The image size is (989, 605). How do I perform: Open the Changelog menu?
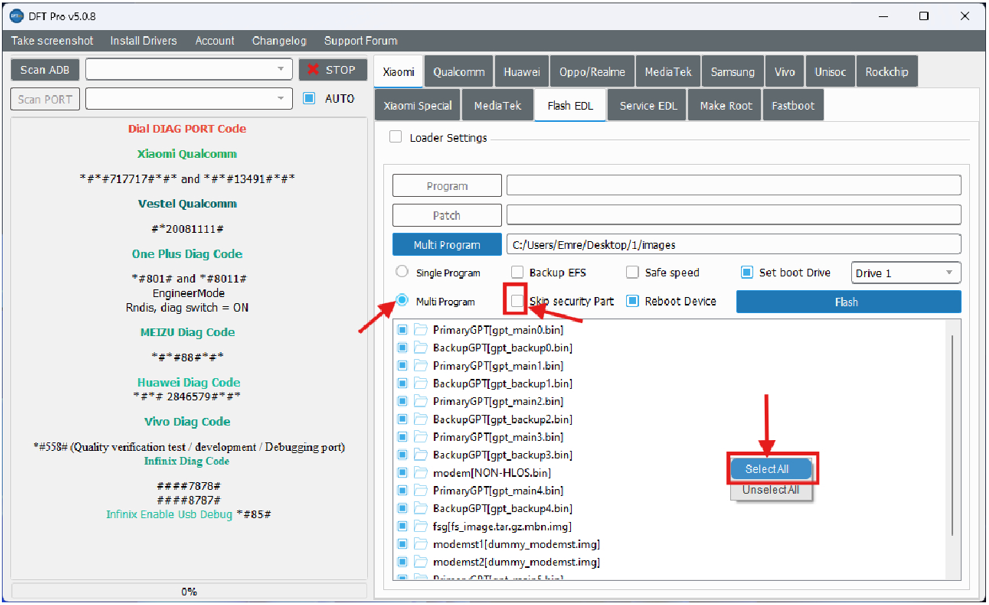(279, 40)
